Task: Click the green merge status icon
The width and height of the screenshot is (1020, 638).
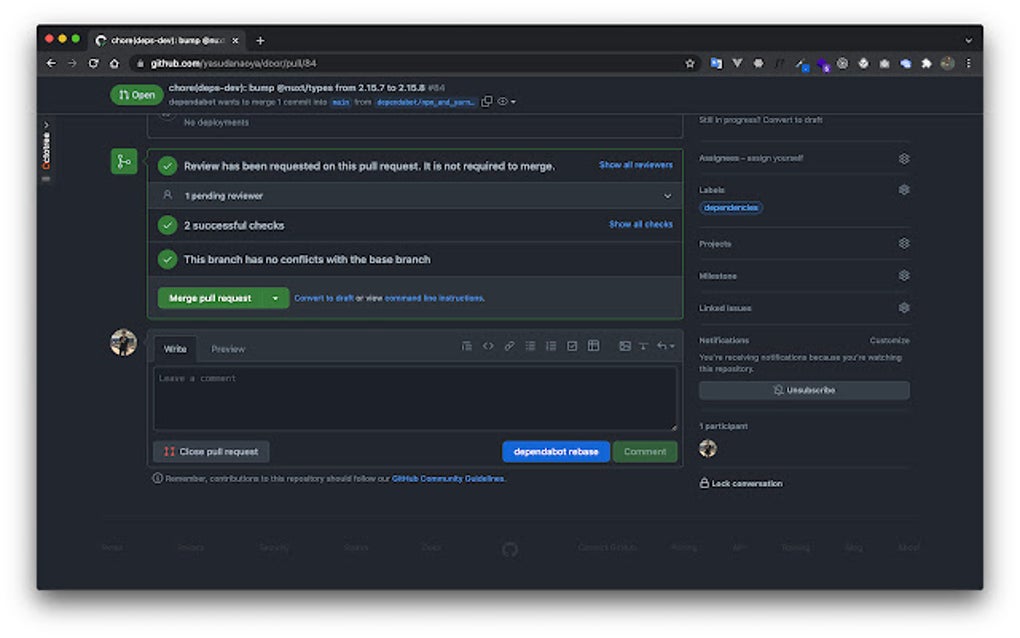Action: click(x=124, y=161)
